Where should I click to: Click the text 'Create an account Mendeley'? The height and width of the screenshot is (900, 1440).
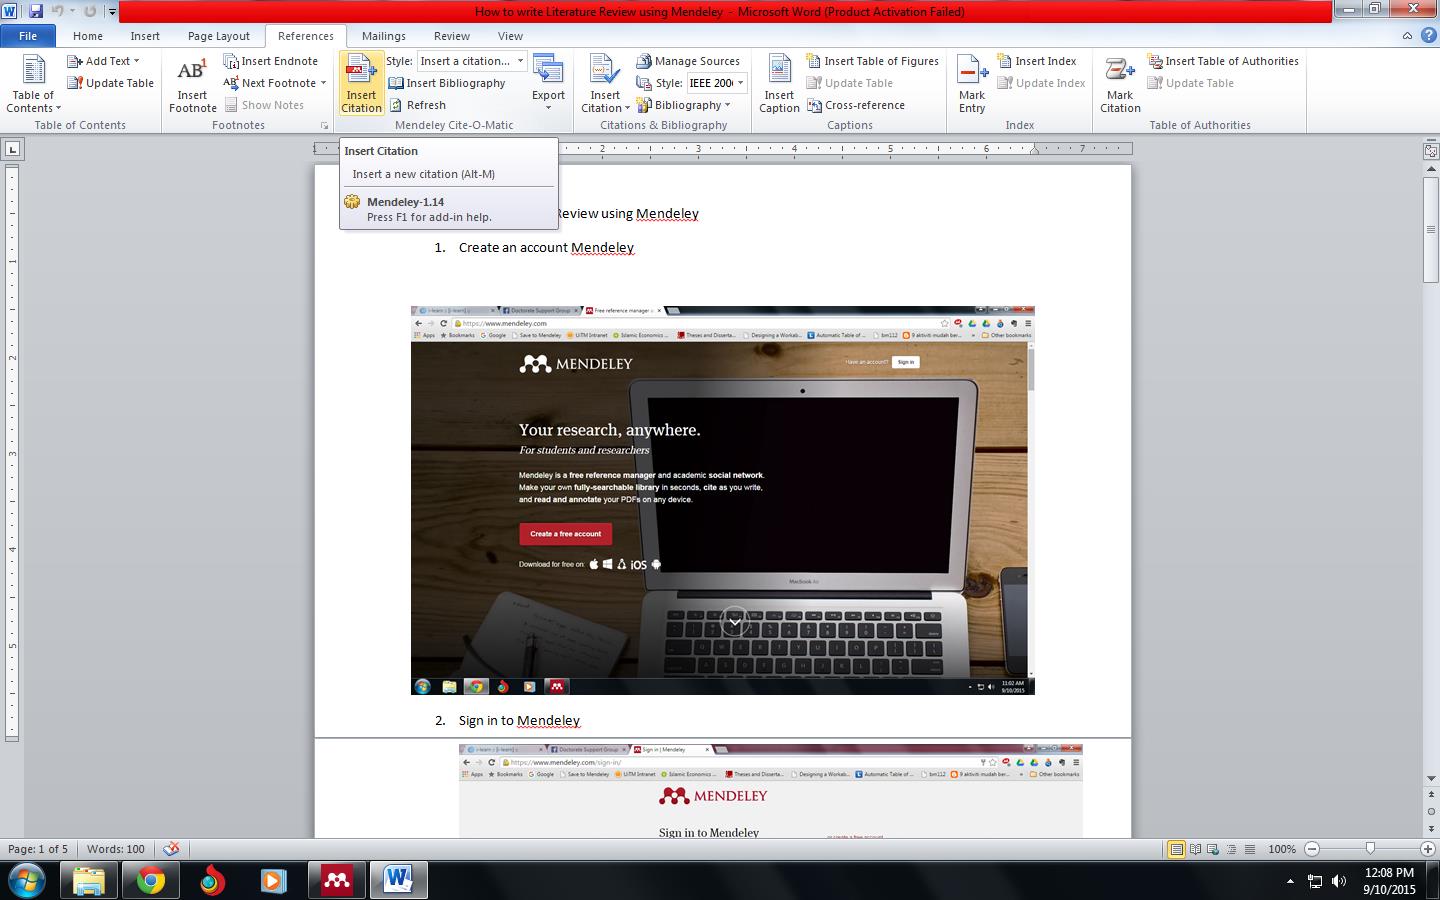tap(546, 247)
